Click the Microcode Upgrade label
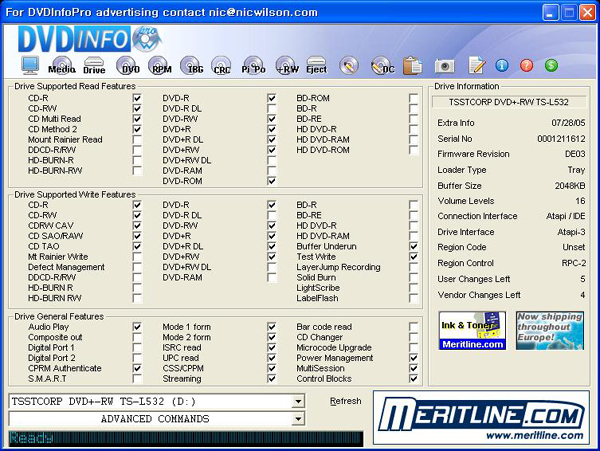This screenshot has width=600, height=451. point(334,348)
